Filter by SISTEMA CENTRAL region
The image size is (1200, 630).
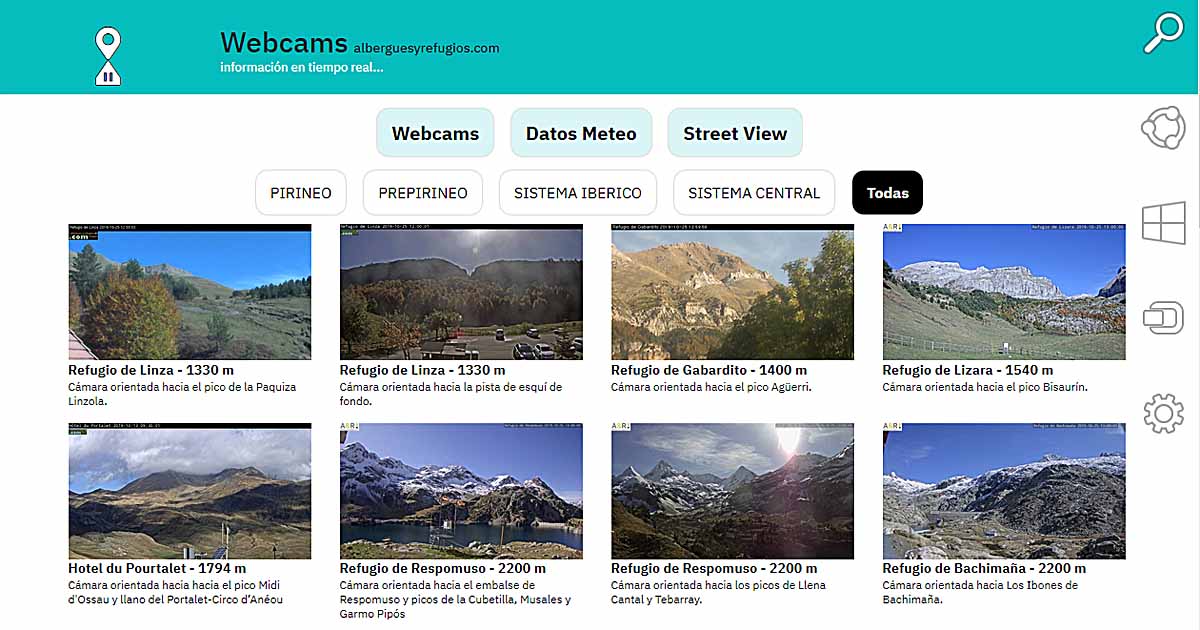click(x=754, y=193)
